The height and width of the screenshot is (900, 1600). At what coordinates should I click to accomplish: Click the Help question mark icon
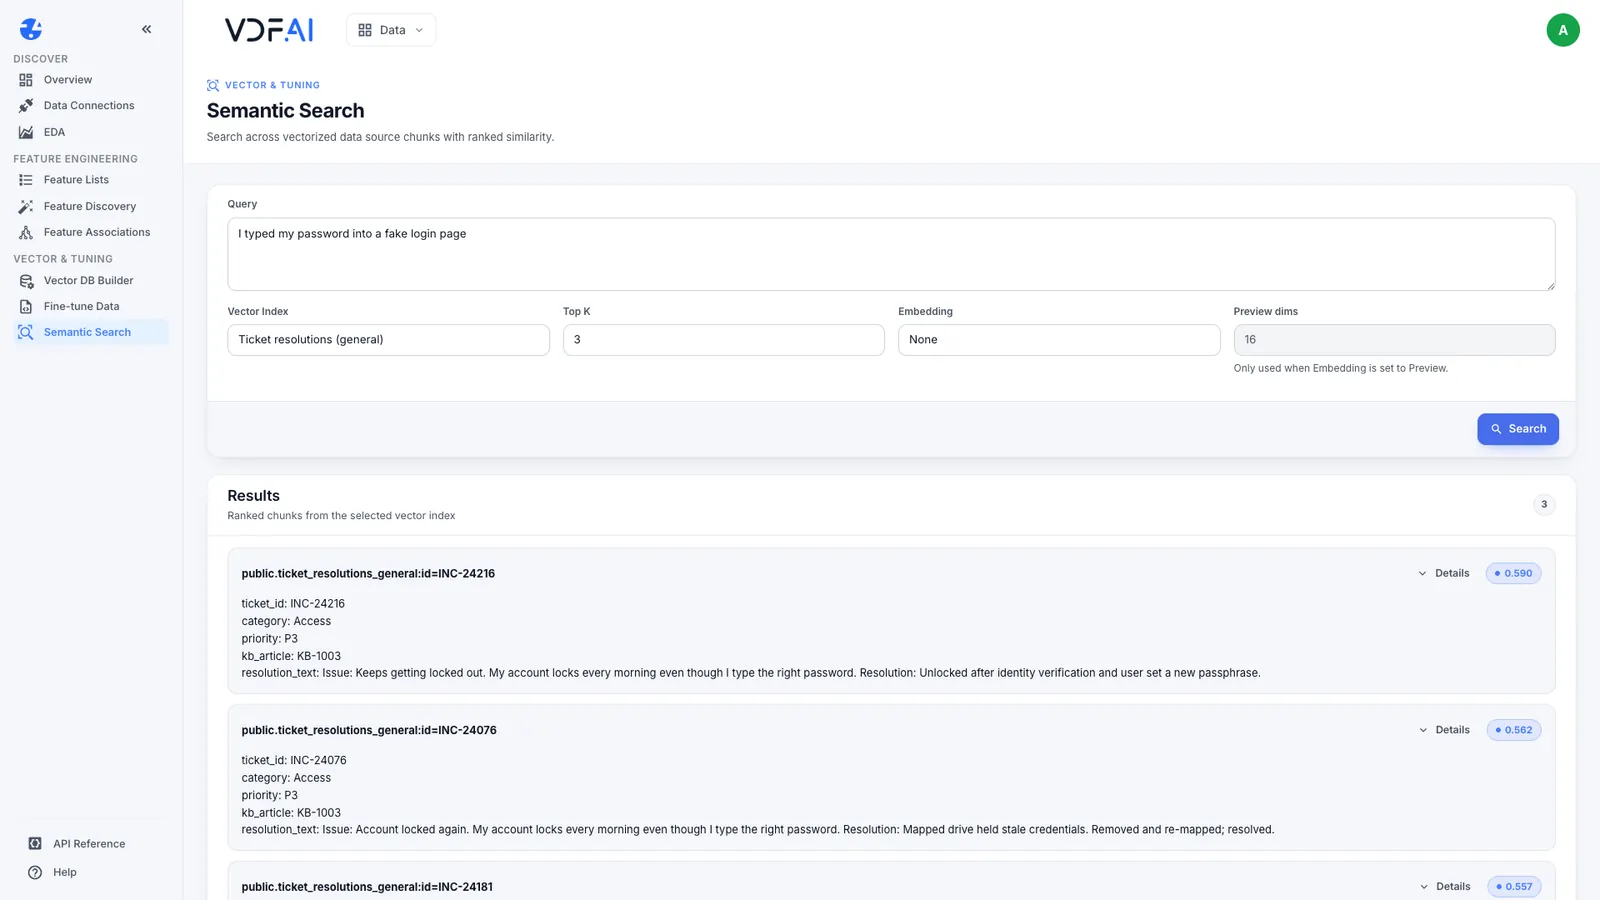[x=35, y=872]
